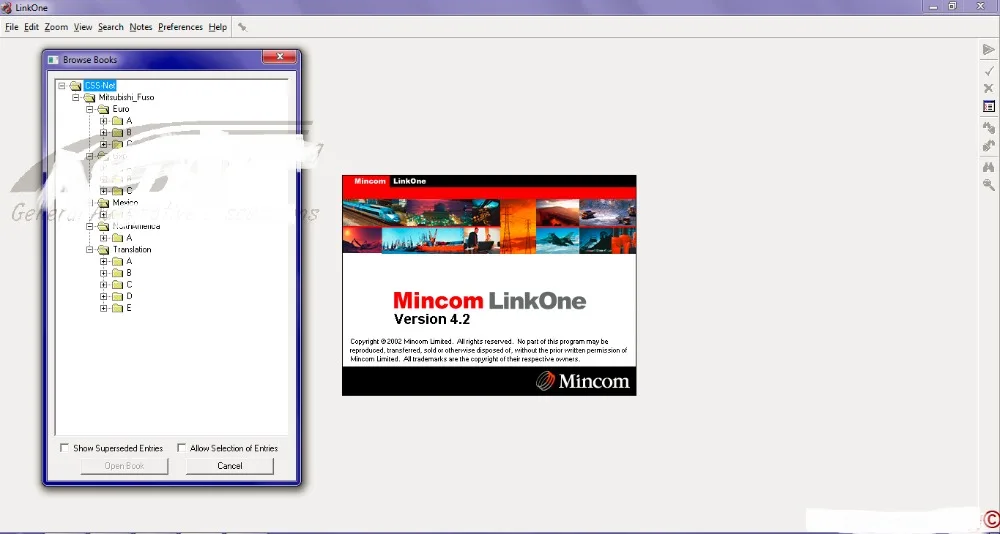Select folder C label under Translation
This screenshot has height=534, width=1000.
[129, 285]
